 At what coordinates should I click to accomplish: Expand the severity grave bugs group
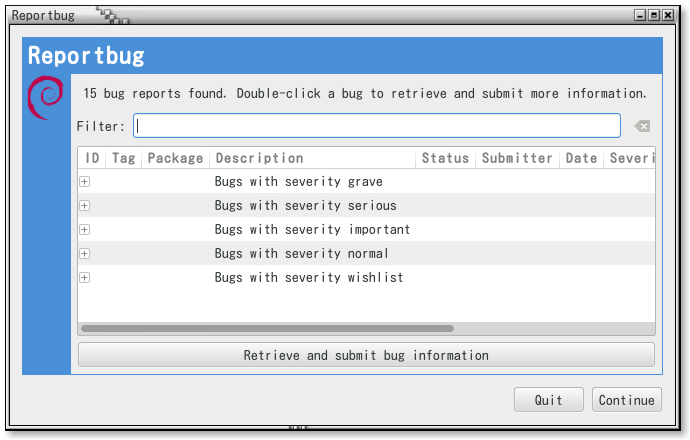[x=85, y=182]
